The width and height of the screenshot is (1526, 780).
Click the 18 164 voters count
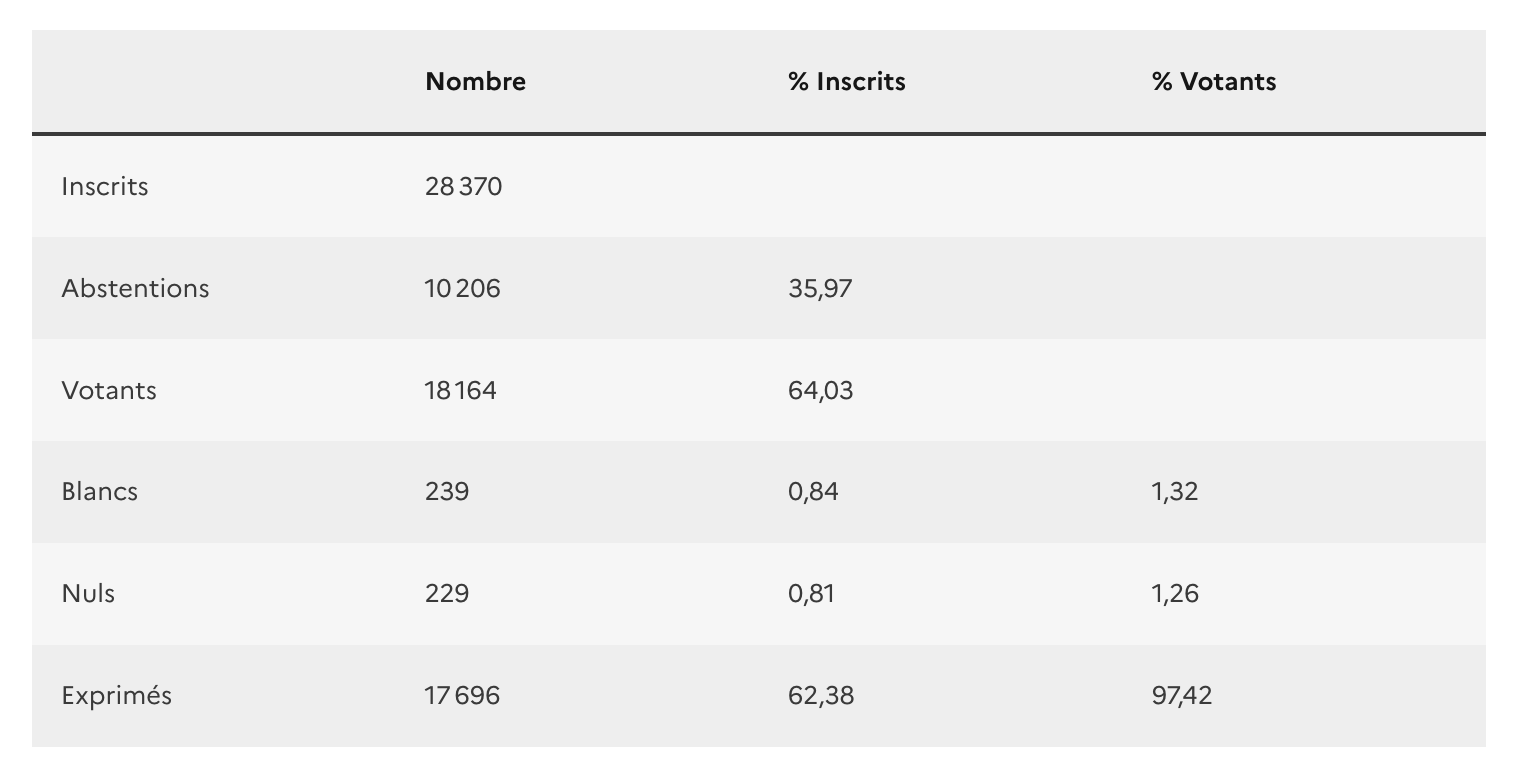(460, 391)
